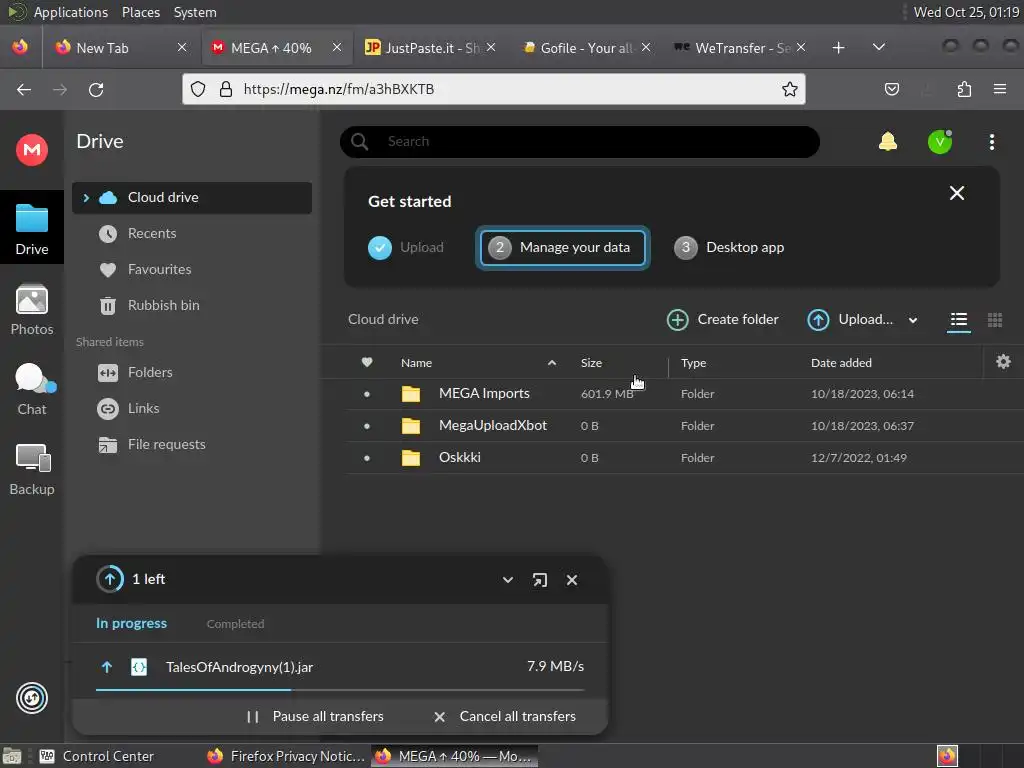This screenshot has height=768, width=1024.
Task: Select the Oskkki folder
Action: 684,458
